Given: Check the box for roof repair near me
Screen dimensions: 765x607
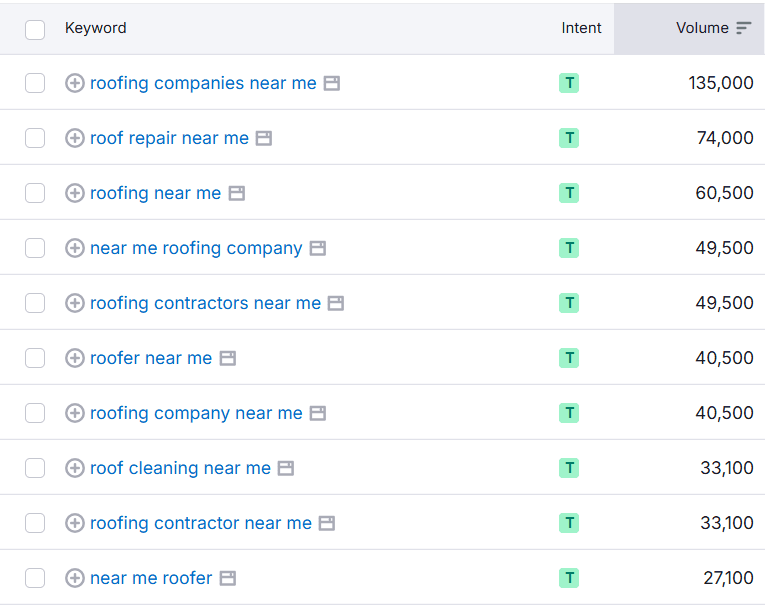Looking at the screenshot, I should 35,138.
